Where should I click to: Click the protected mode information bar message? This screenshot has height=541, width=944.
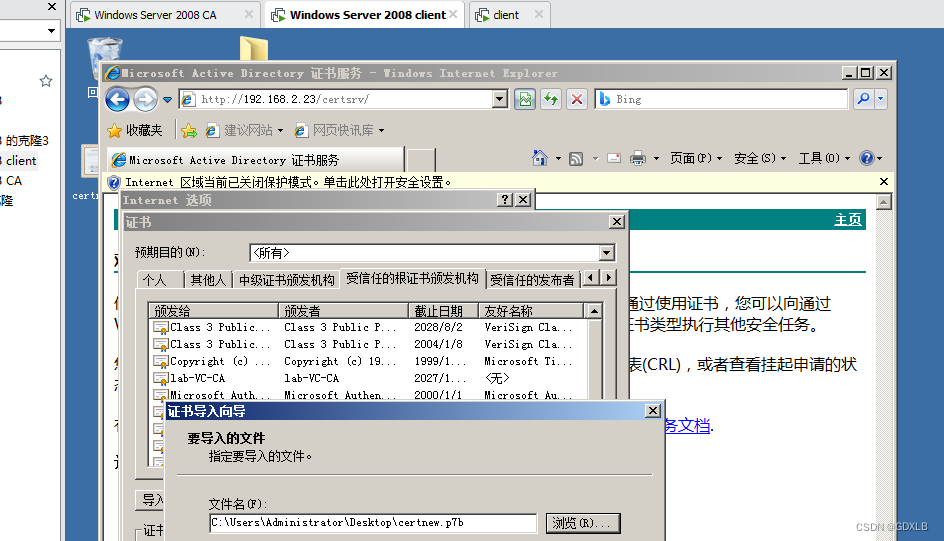pos(288,182)
